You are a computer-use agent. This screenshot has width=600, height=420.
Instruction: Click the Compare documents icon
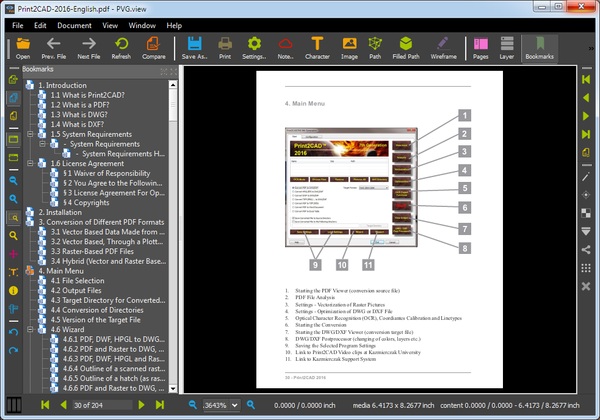tap(154, 46)
